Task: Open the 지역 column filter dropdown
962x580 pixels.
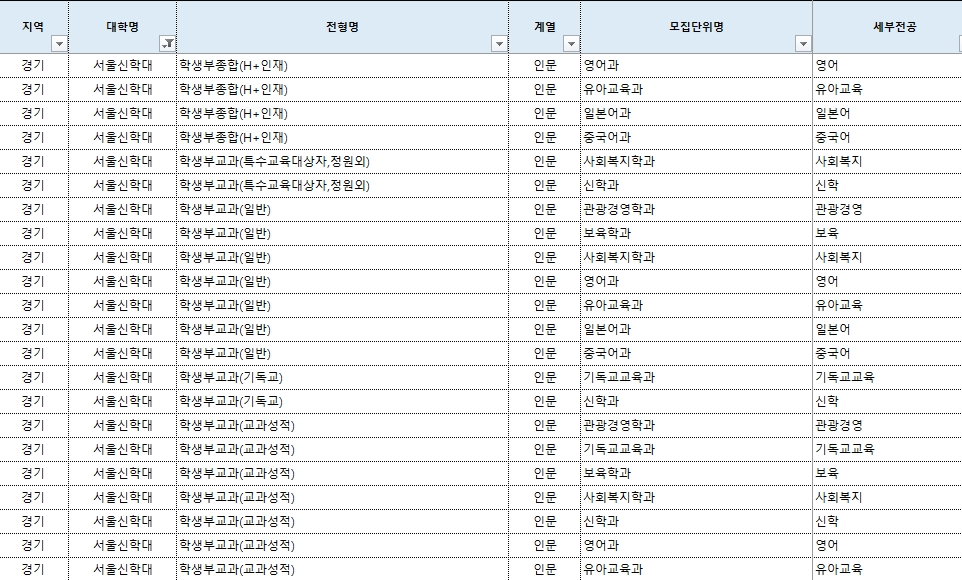Action: click(60, 44)
